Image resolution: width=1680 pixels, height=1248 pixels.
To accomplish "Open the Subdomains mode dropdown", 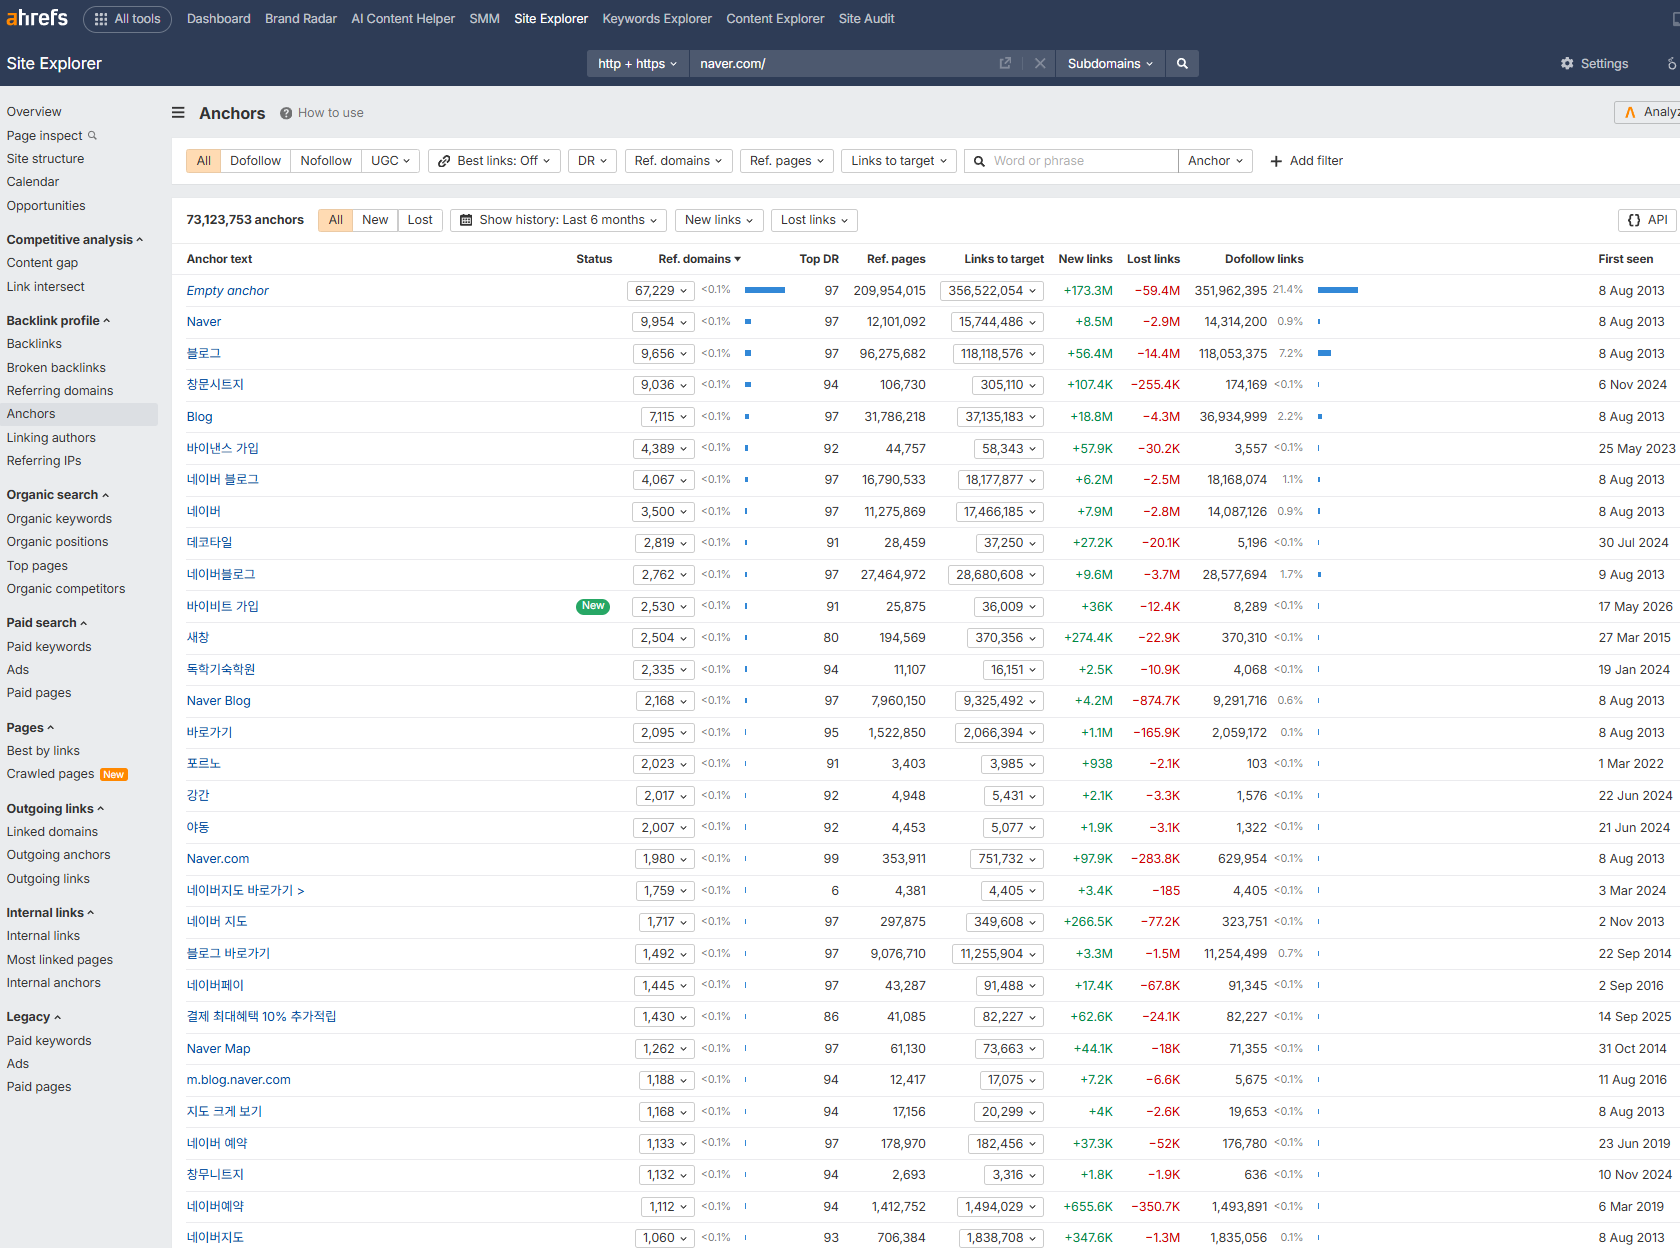I will 1110,63.
